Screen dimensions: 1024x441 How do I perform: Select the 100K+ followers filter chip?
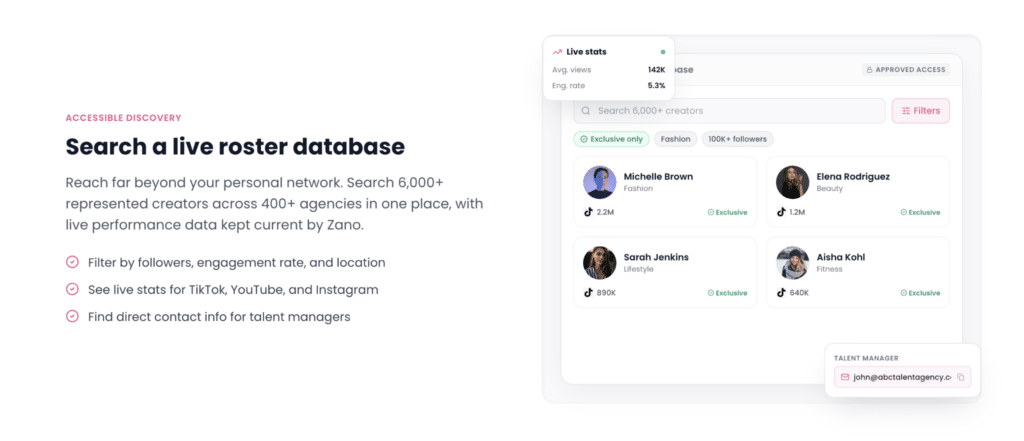pyautogui.click(x=738, y=139)
